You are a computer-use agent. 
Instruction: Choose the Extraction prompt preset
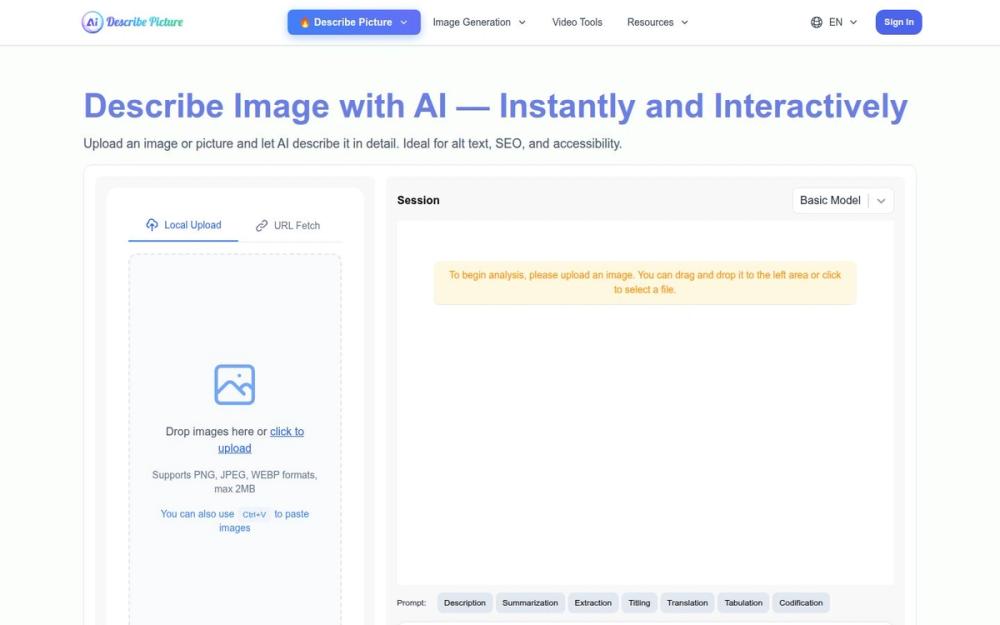click(593, 602)
